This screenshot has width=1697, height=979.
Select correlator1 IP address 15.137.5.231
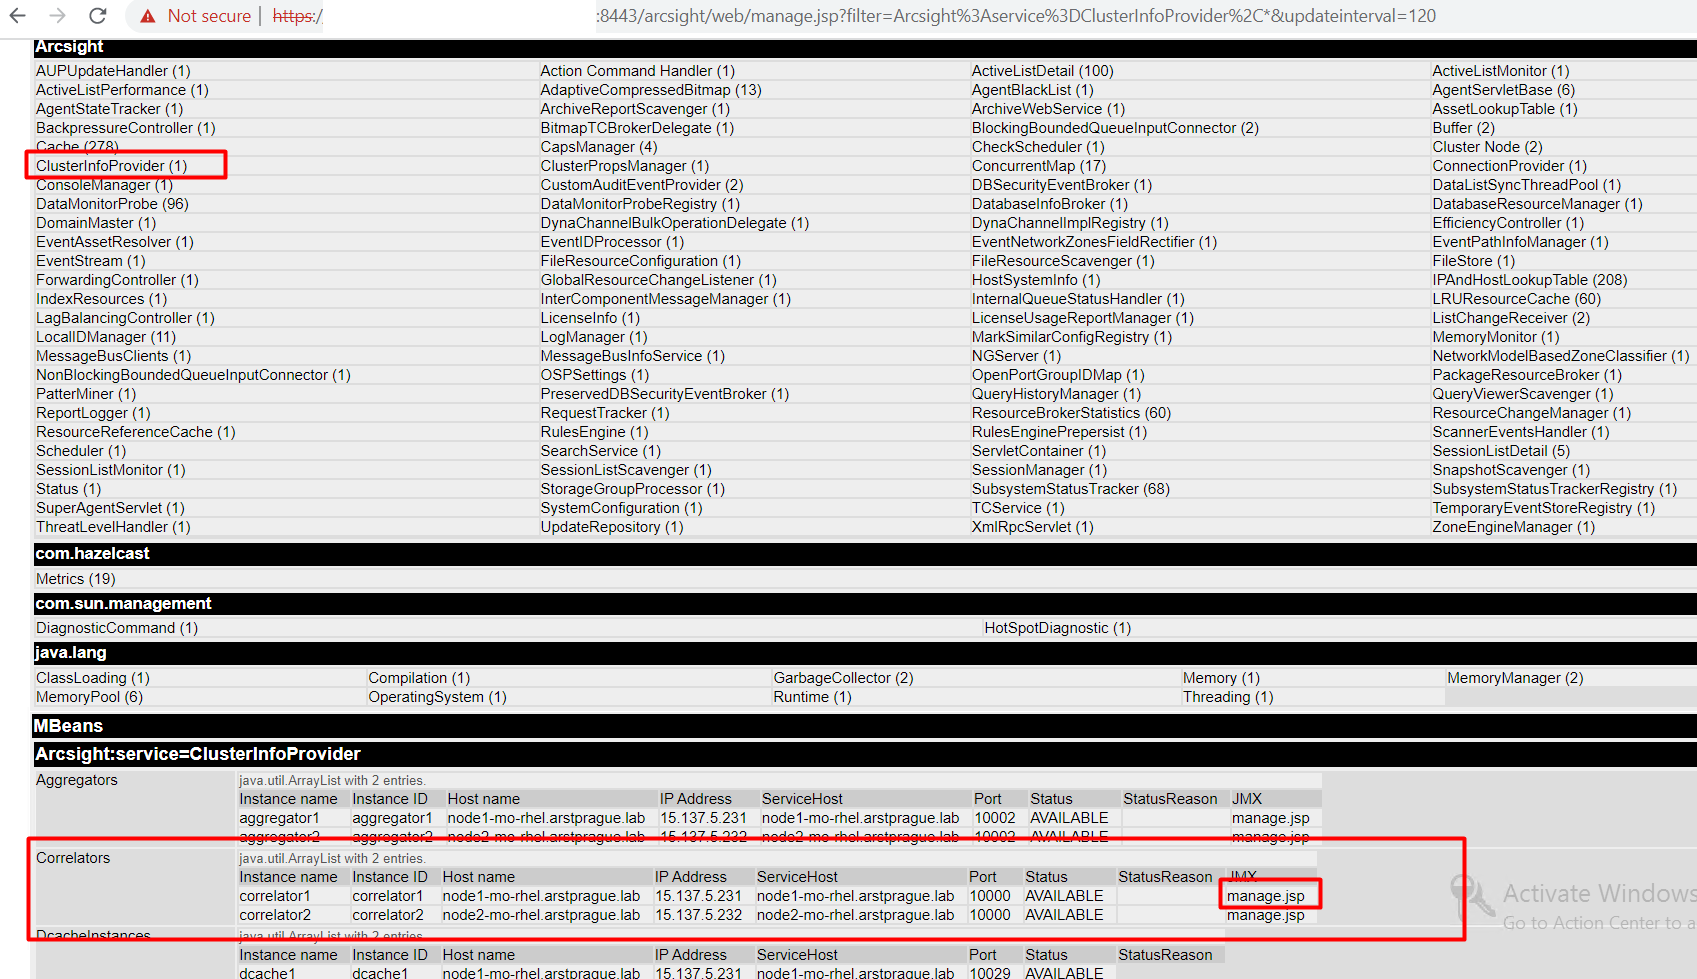698,896
